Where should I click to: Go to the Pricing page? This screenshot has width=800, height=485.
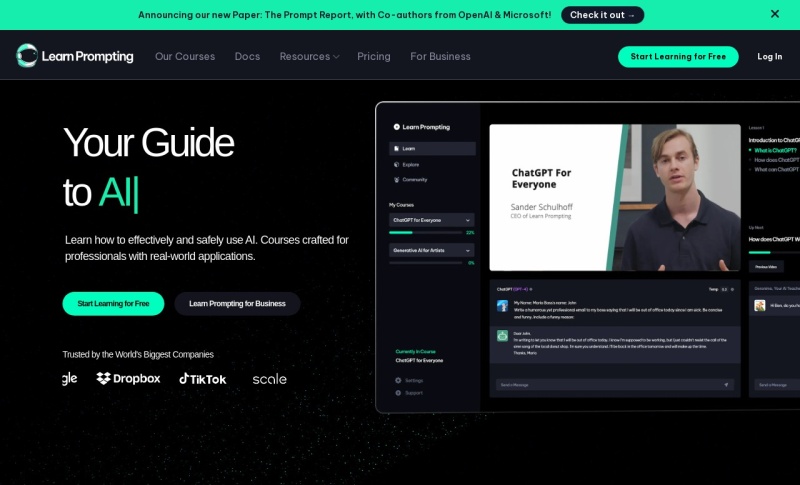click(x=373, y=57)
